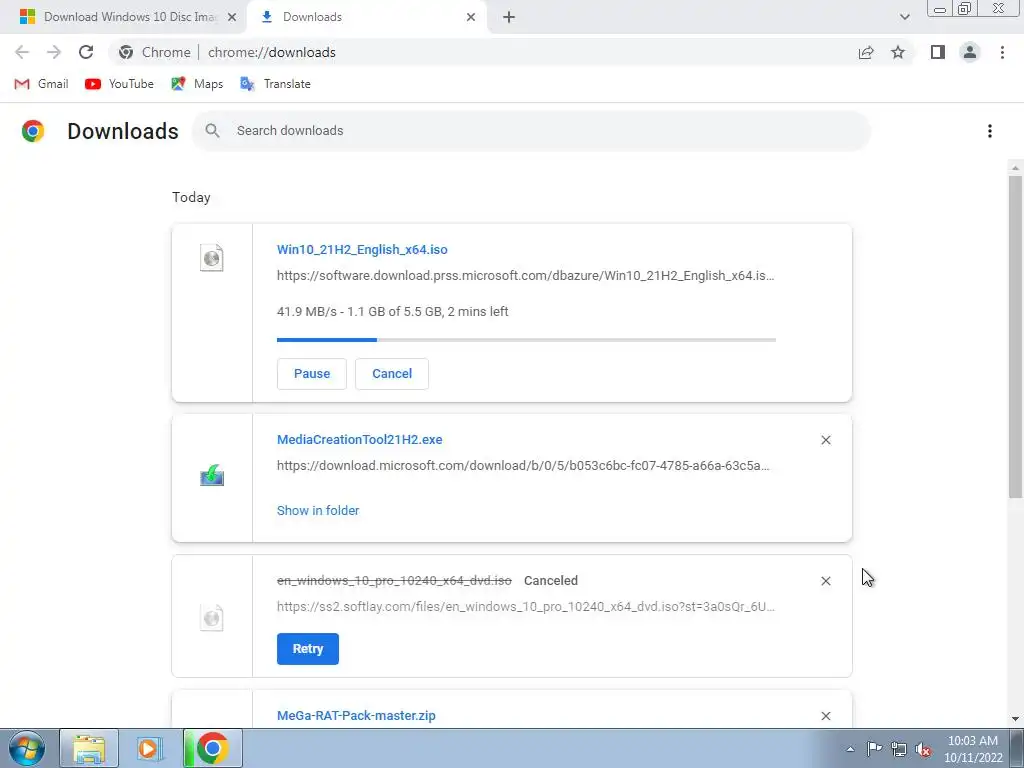
Task: Click the scrollbar up arrow
Action: point(1015,168)
